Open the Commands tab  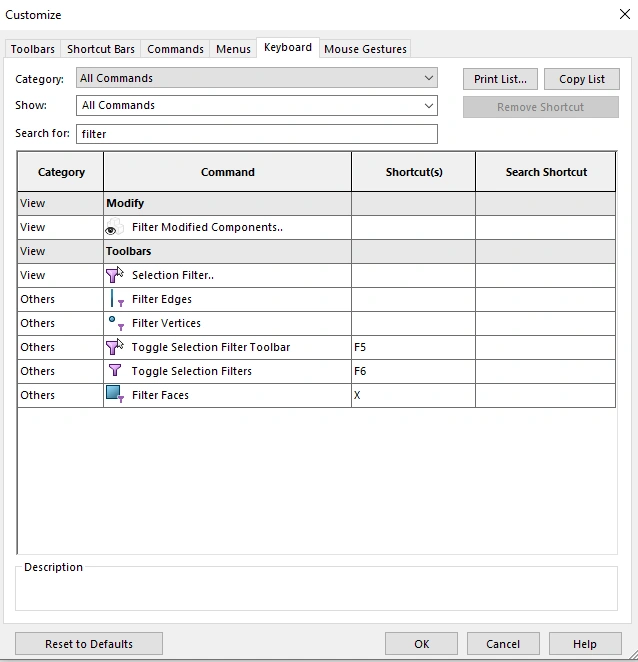coord(175,49)
